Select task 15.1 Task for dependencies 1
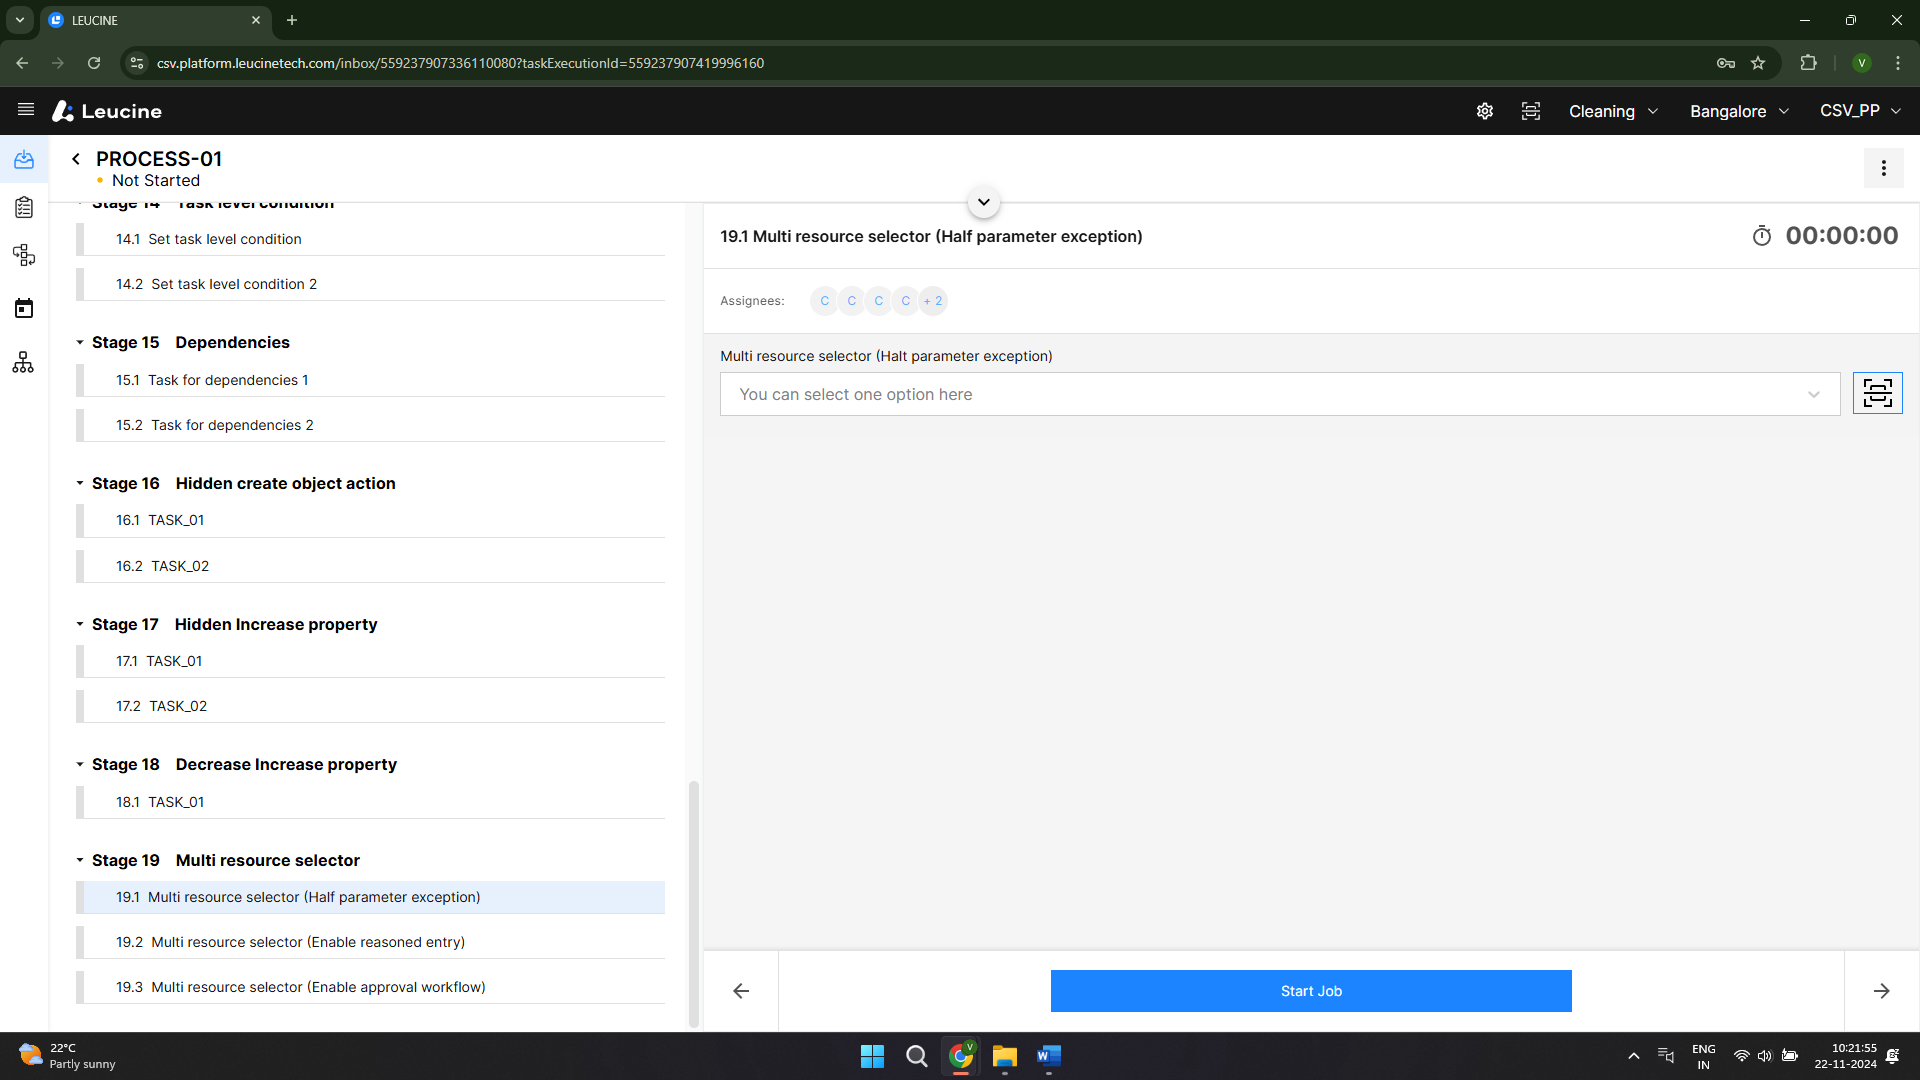This screenshot has height=1080, width=1920. [370, 380]
